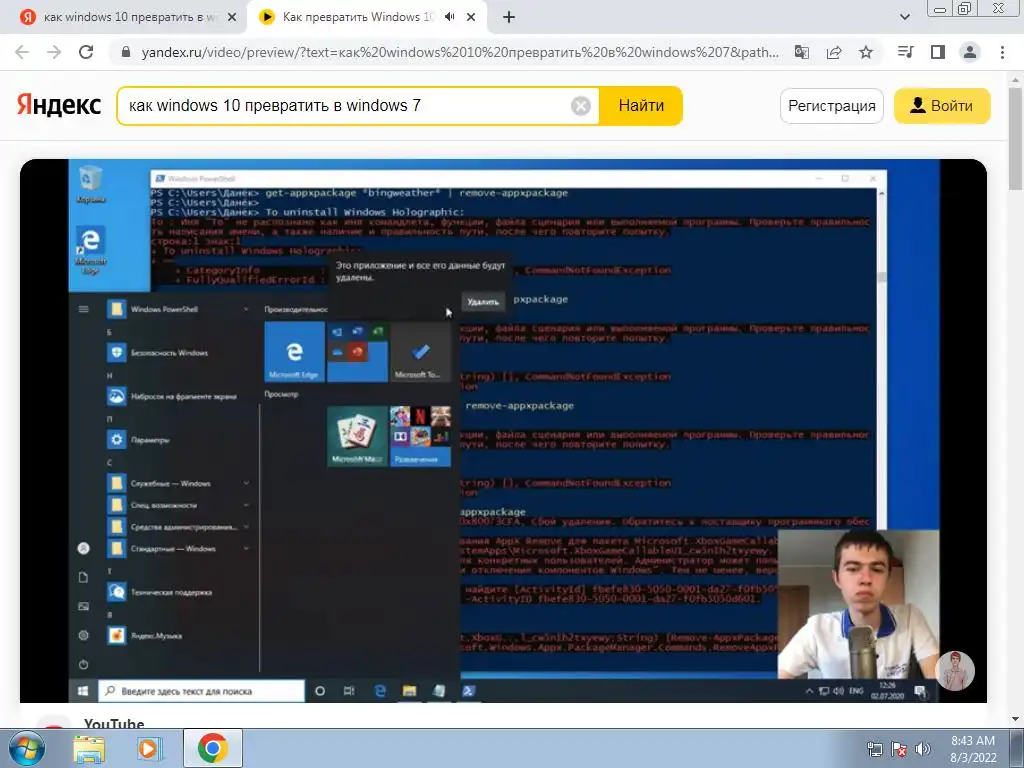
Task: Open the Windows 7 Start orb
Action: click(26, 748)
